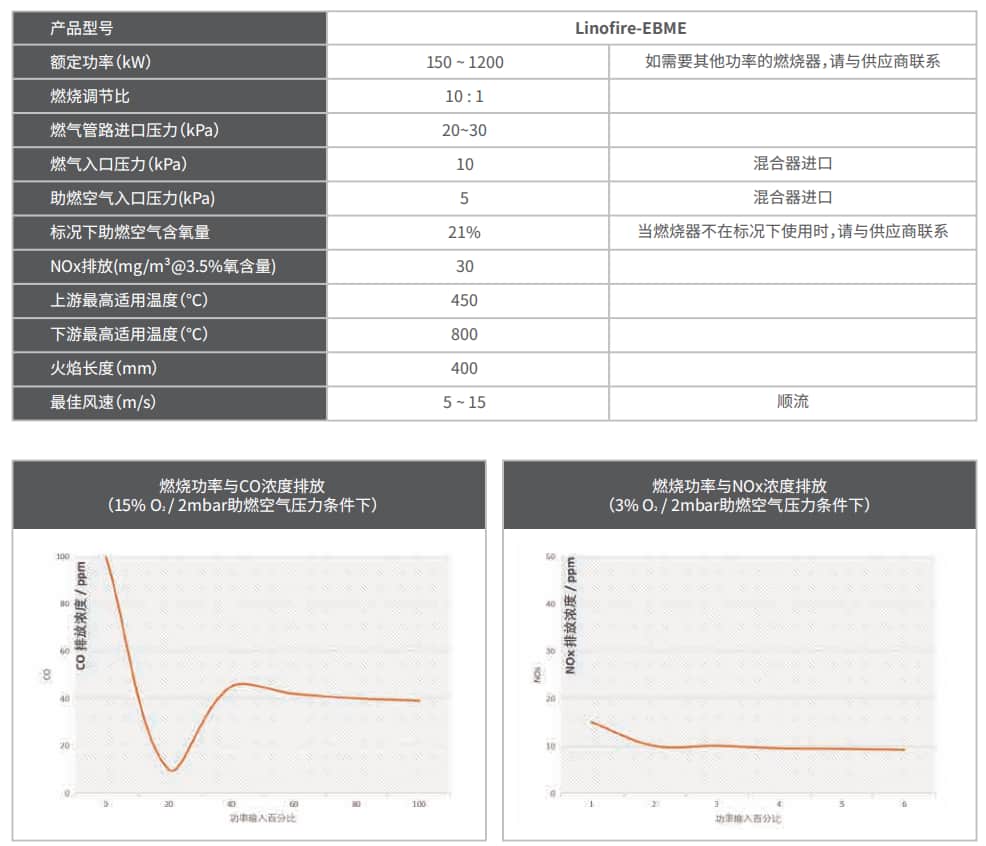
Task: Select the 21% oxygen content value
Action: (x=464, y=232)
